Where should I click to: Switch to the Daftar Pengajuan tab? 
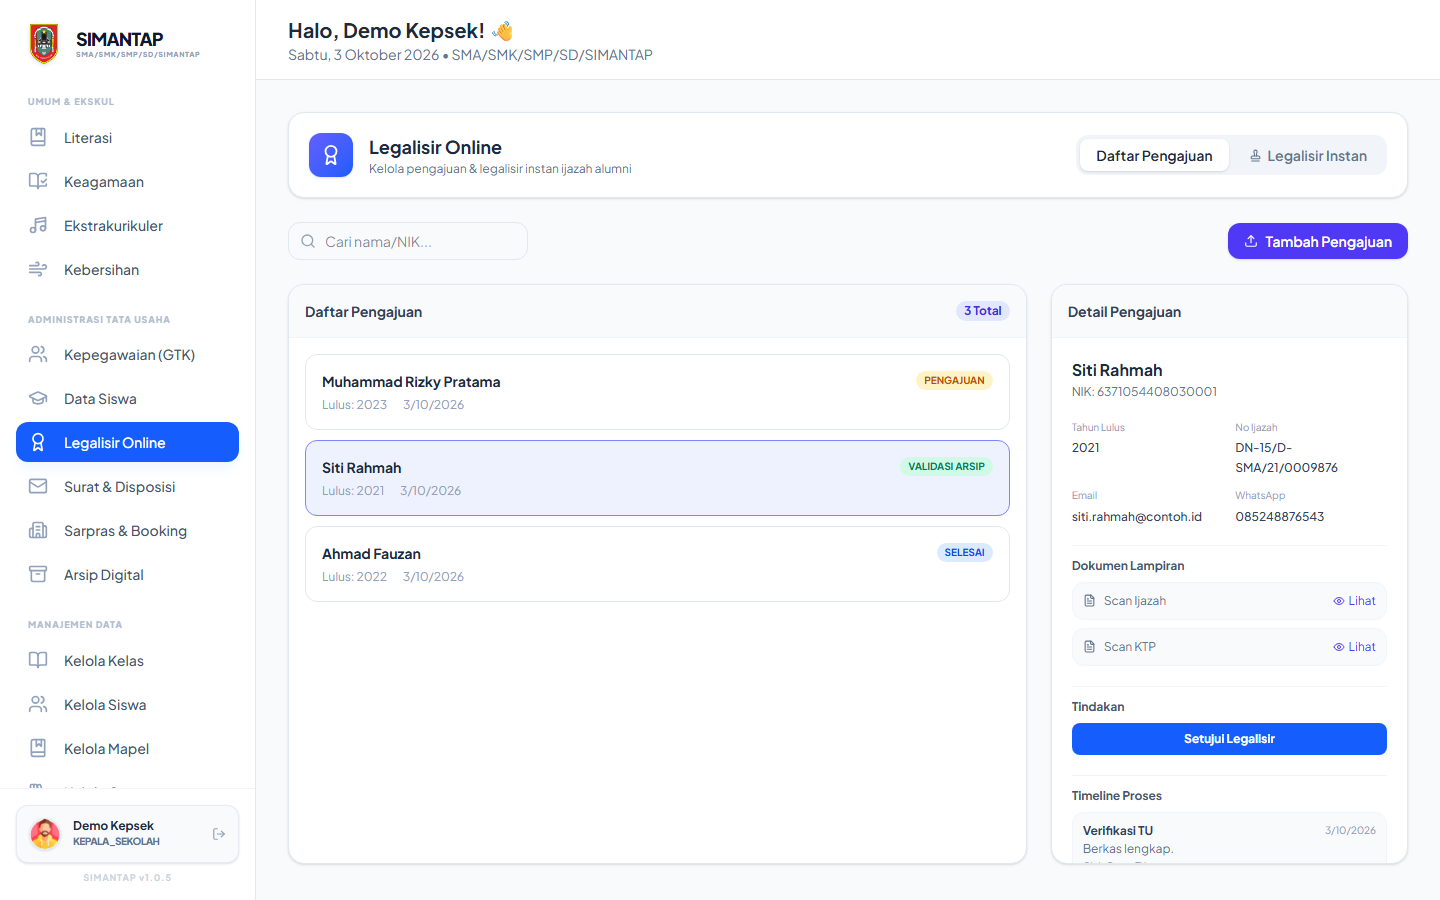(x=1154, y=155)
